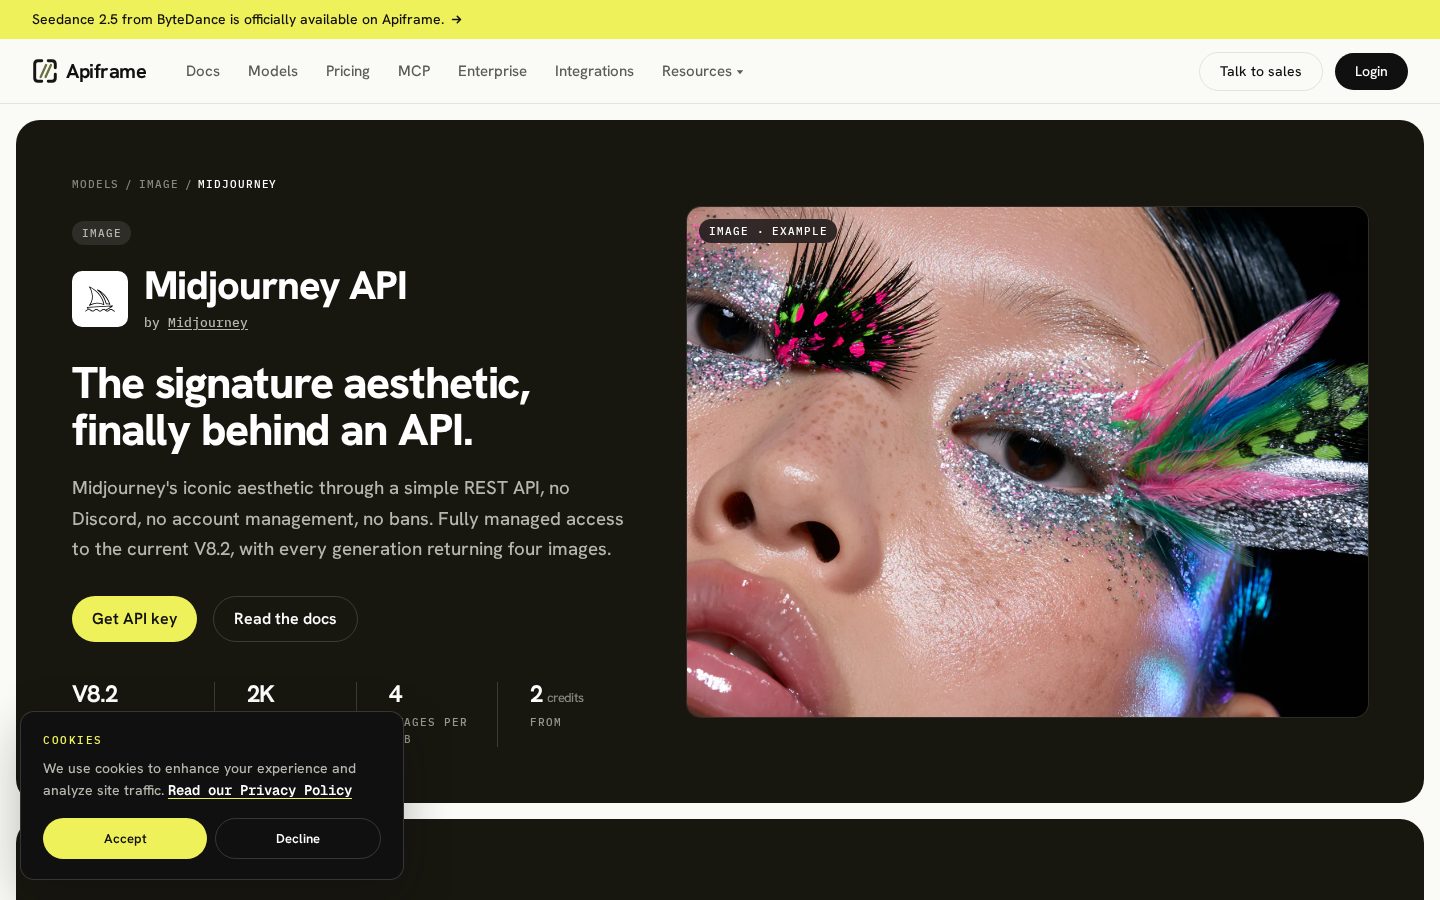Click the 'Midjourney API' heading
The width and height of the screenshot is (1440, 900).
click(275, 286)
